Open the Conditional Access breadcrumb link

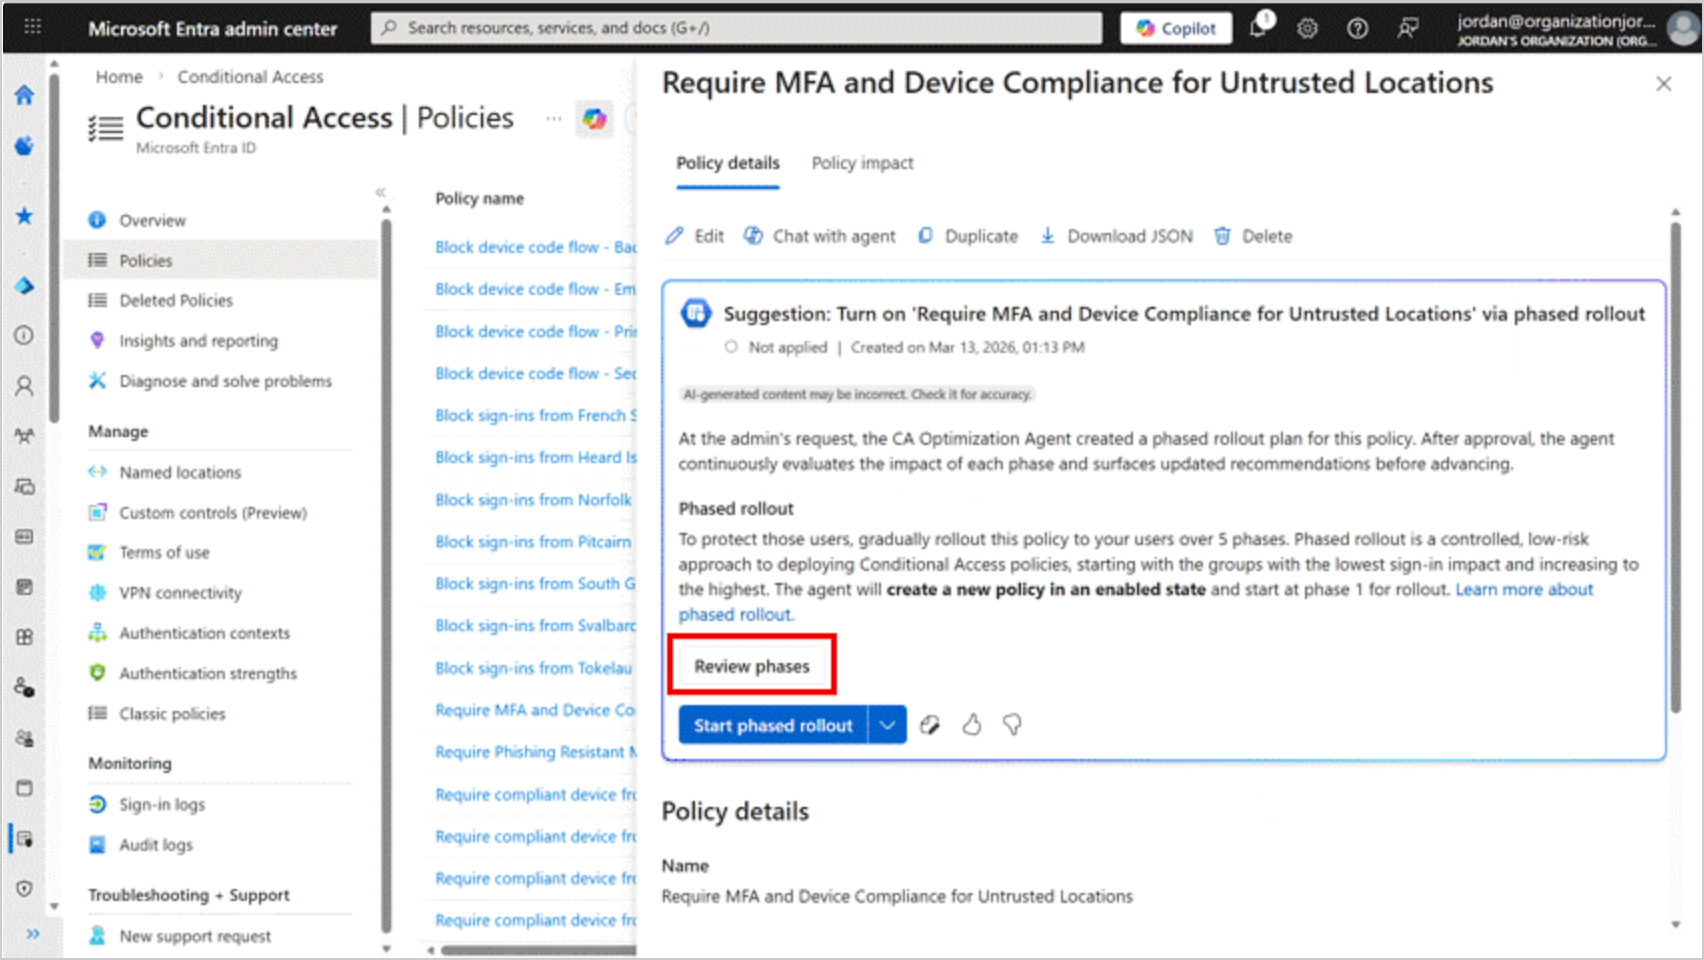point(250,76)
